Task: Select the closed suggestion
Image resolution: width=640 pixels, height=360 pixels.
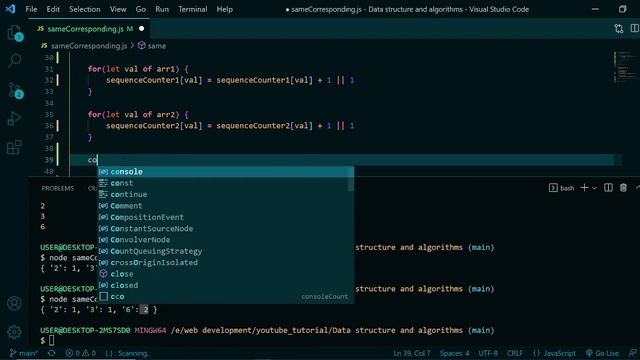Action: click(225, 285)
